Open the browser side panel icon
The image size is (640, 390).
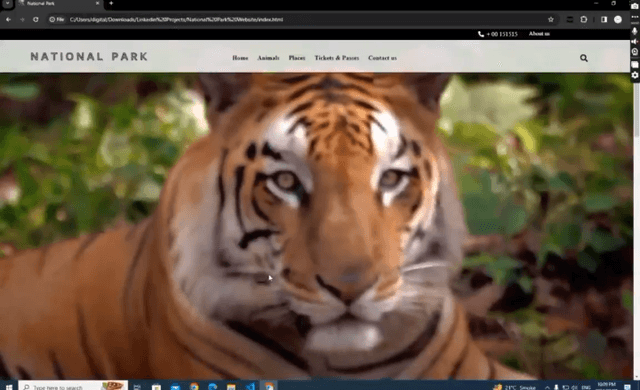click(604, 19)
